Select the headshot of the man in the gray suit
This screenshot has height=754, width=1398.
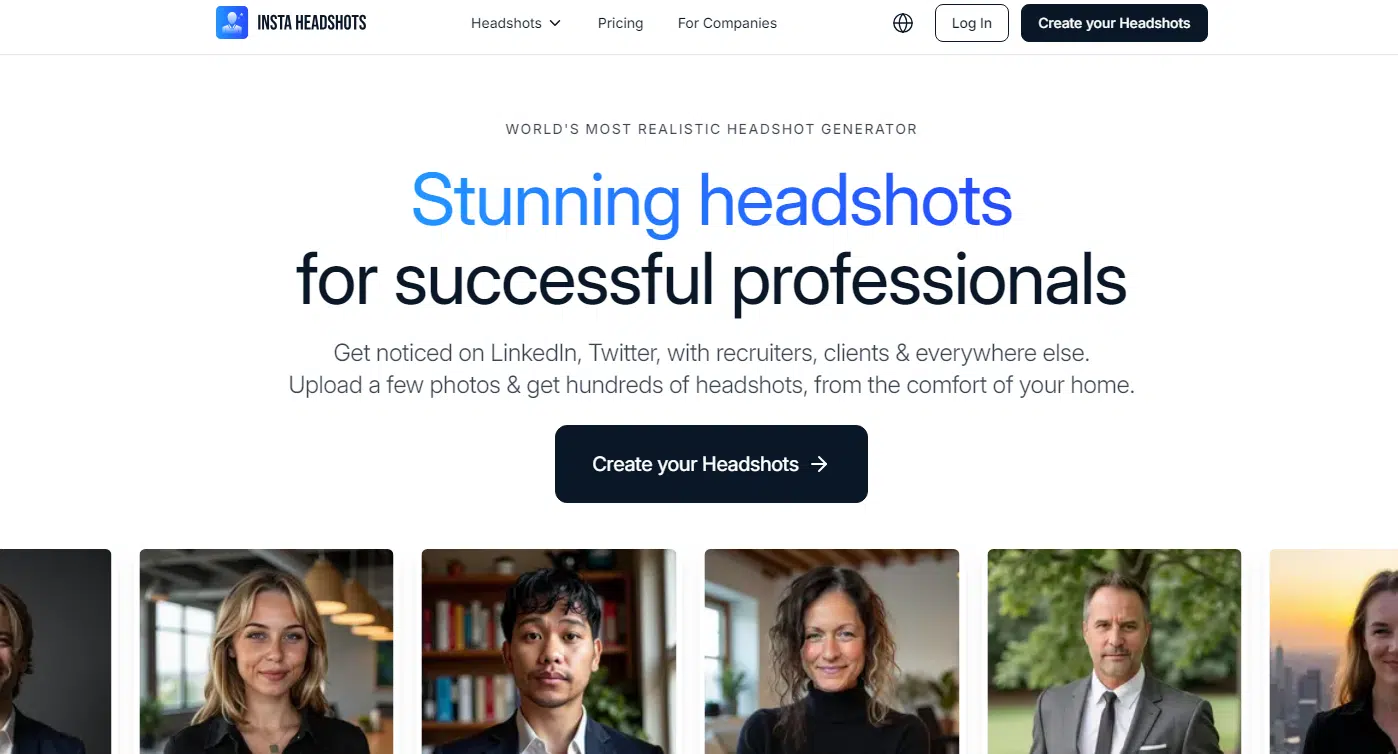coord(1114,651)
